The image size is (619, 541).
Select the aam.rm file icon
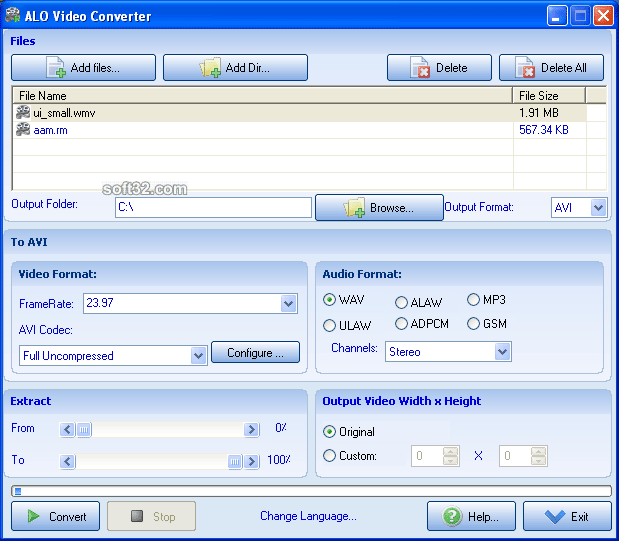point(23,130)
